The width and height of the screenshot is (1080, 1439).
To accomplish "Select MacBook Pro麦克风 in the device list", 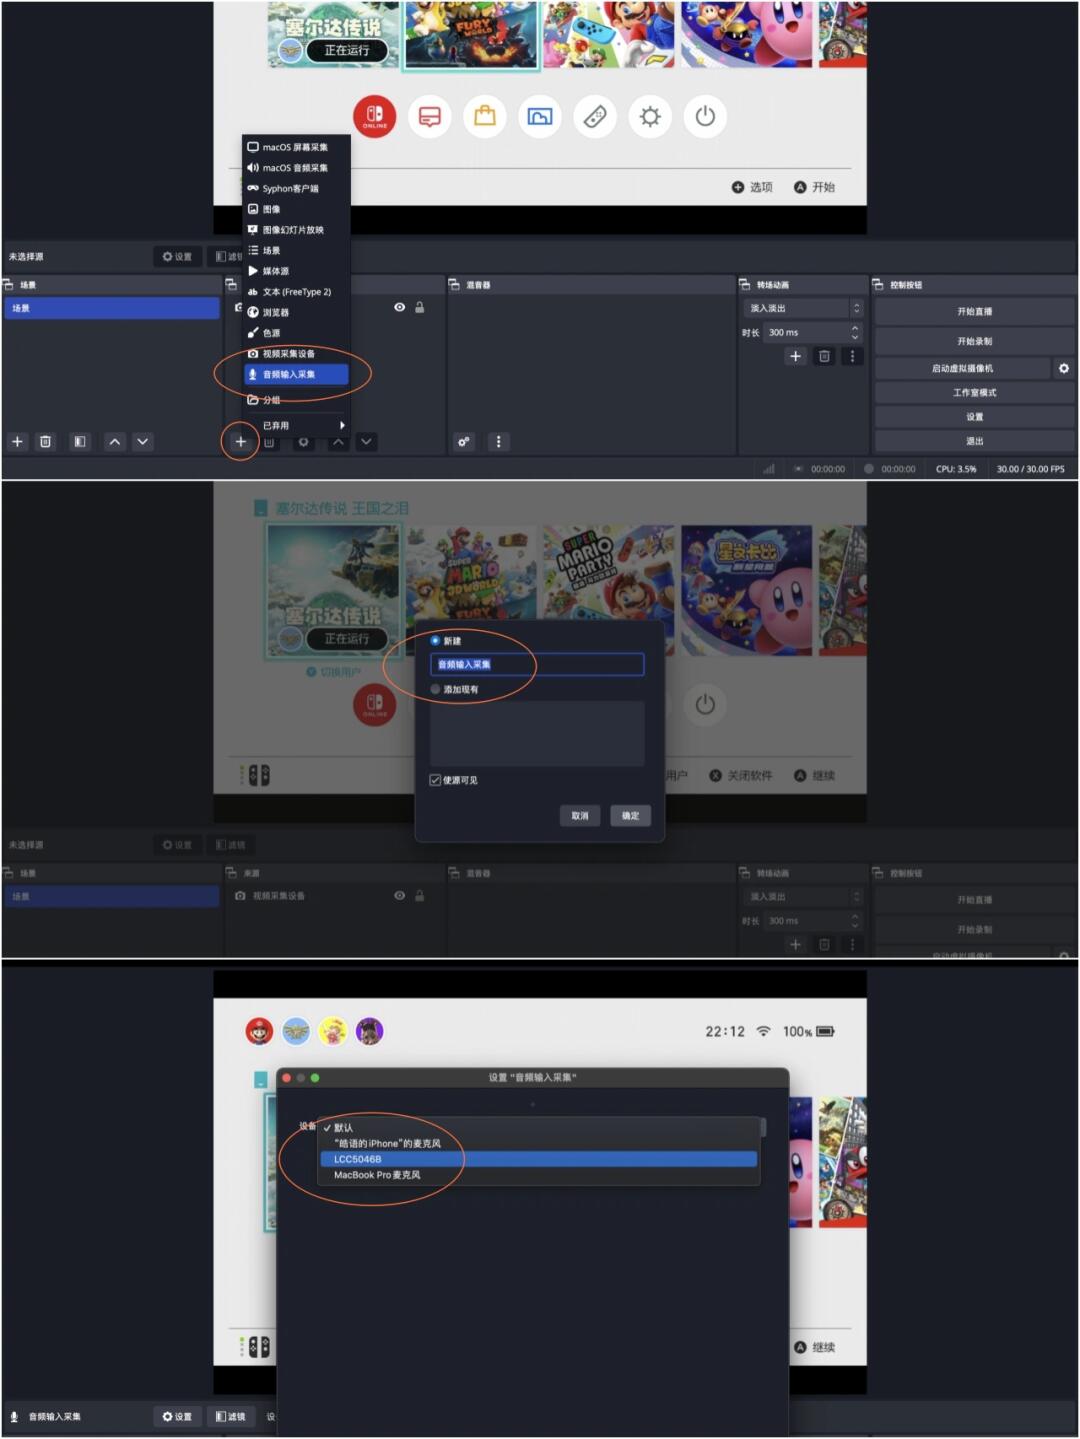I will coord(539,1175).
